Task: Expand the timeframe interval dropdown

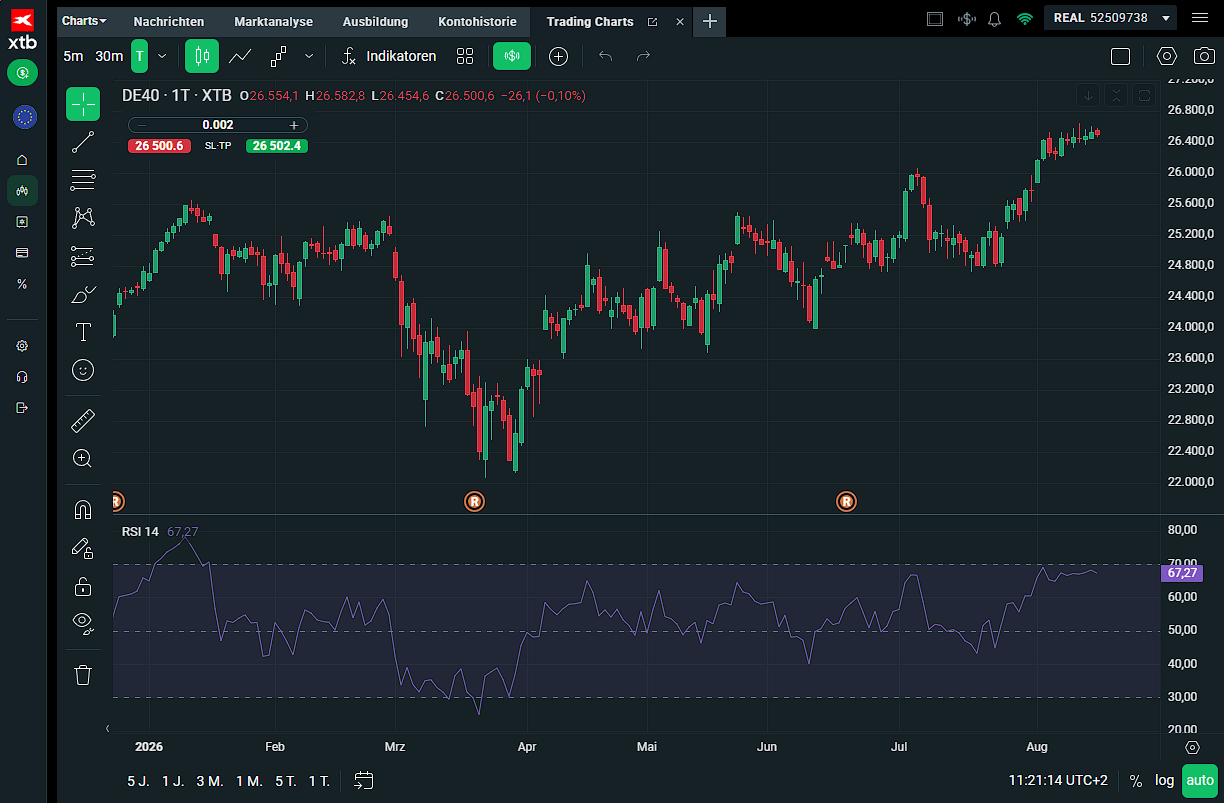Action: [162, 56]
